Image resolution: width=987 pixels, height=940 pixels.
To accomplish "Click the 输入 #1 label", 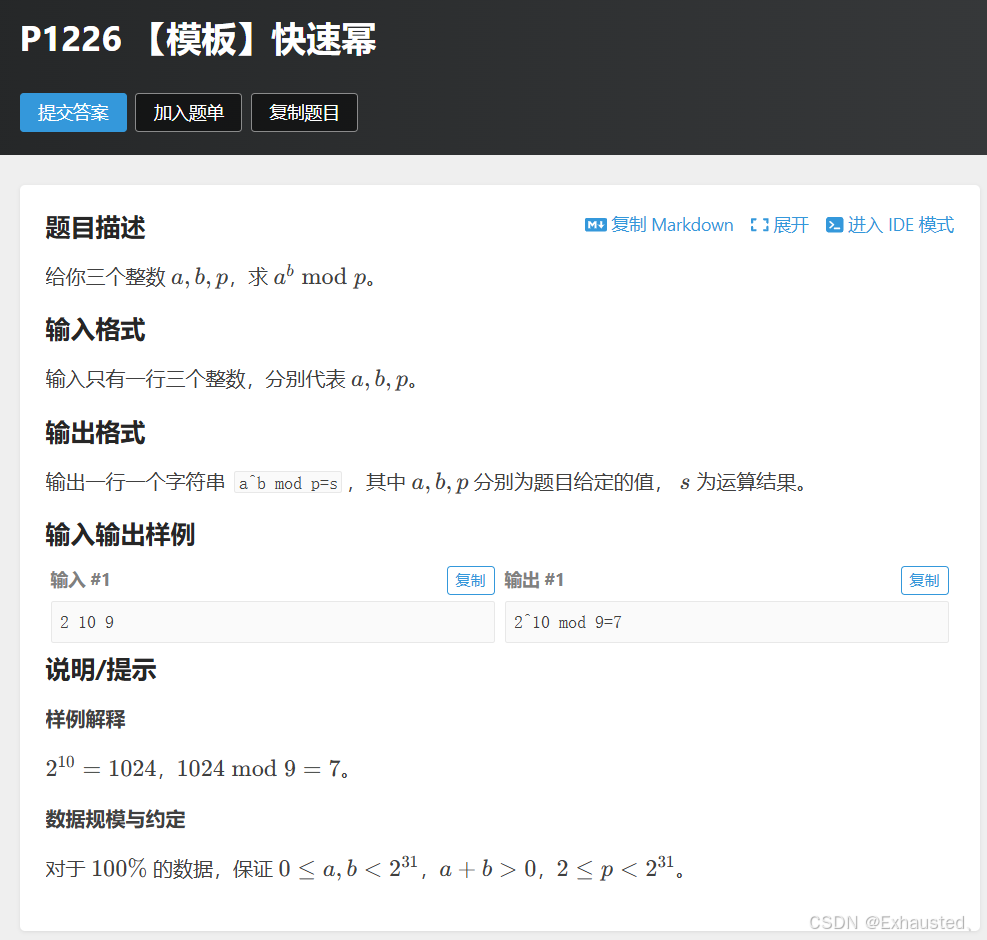I will (x=80, y=580).
